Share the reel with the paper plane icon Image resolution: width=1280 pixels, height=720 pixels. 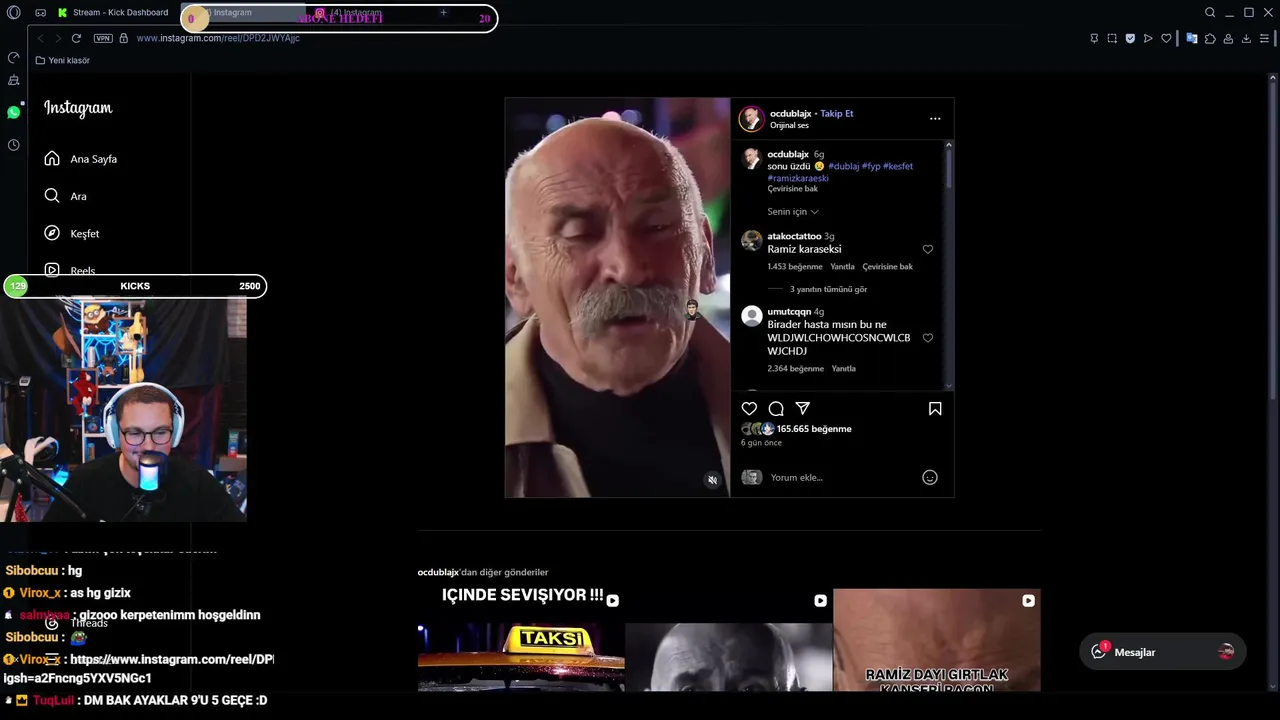pyautogui.click(x=802, y=408)
